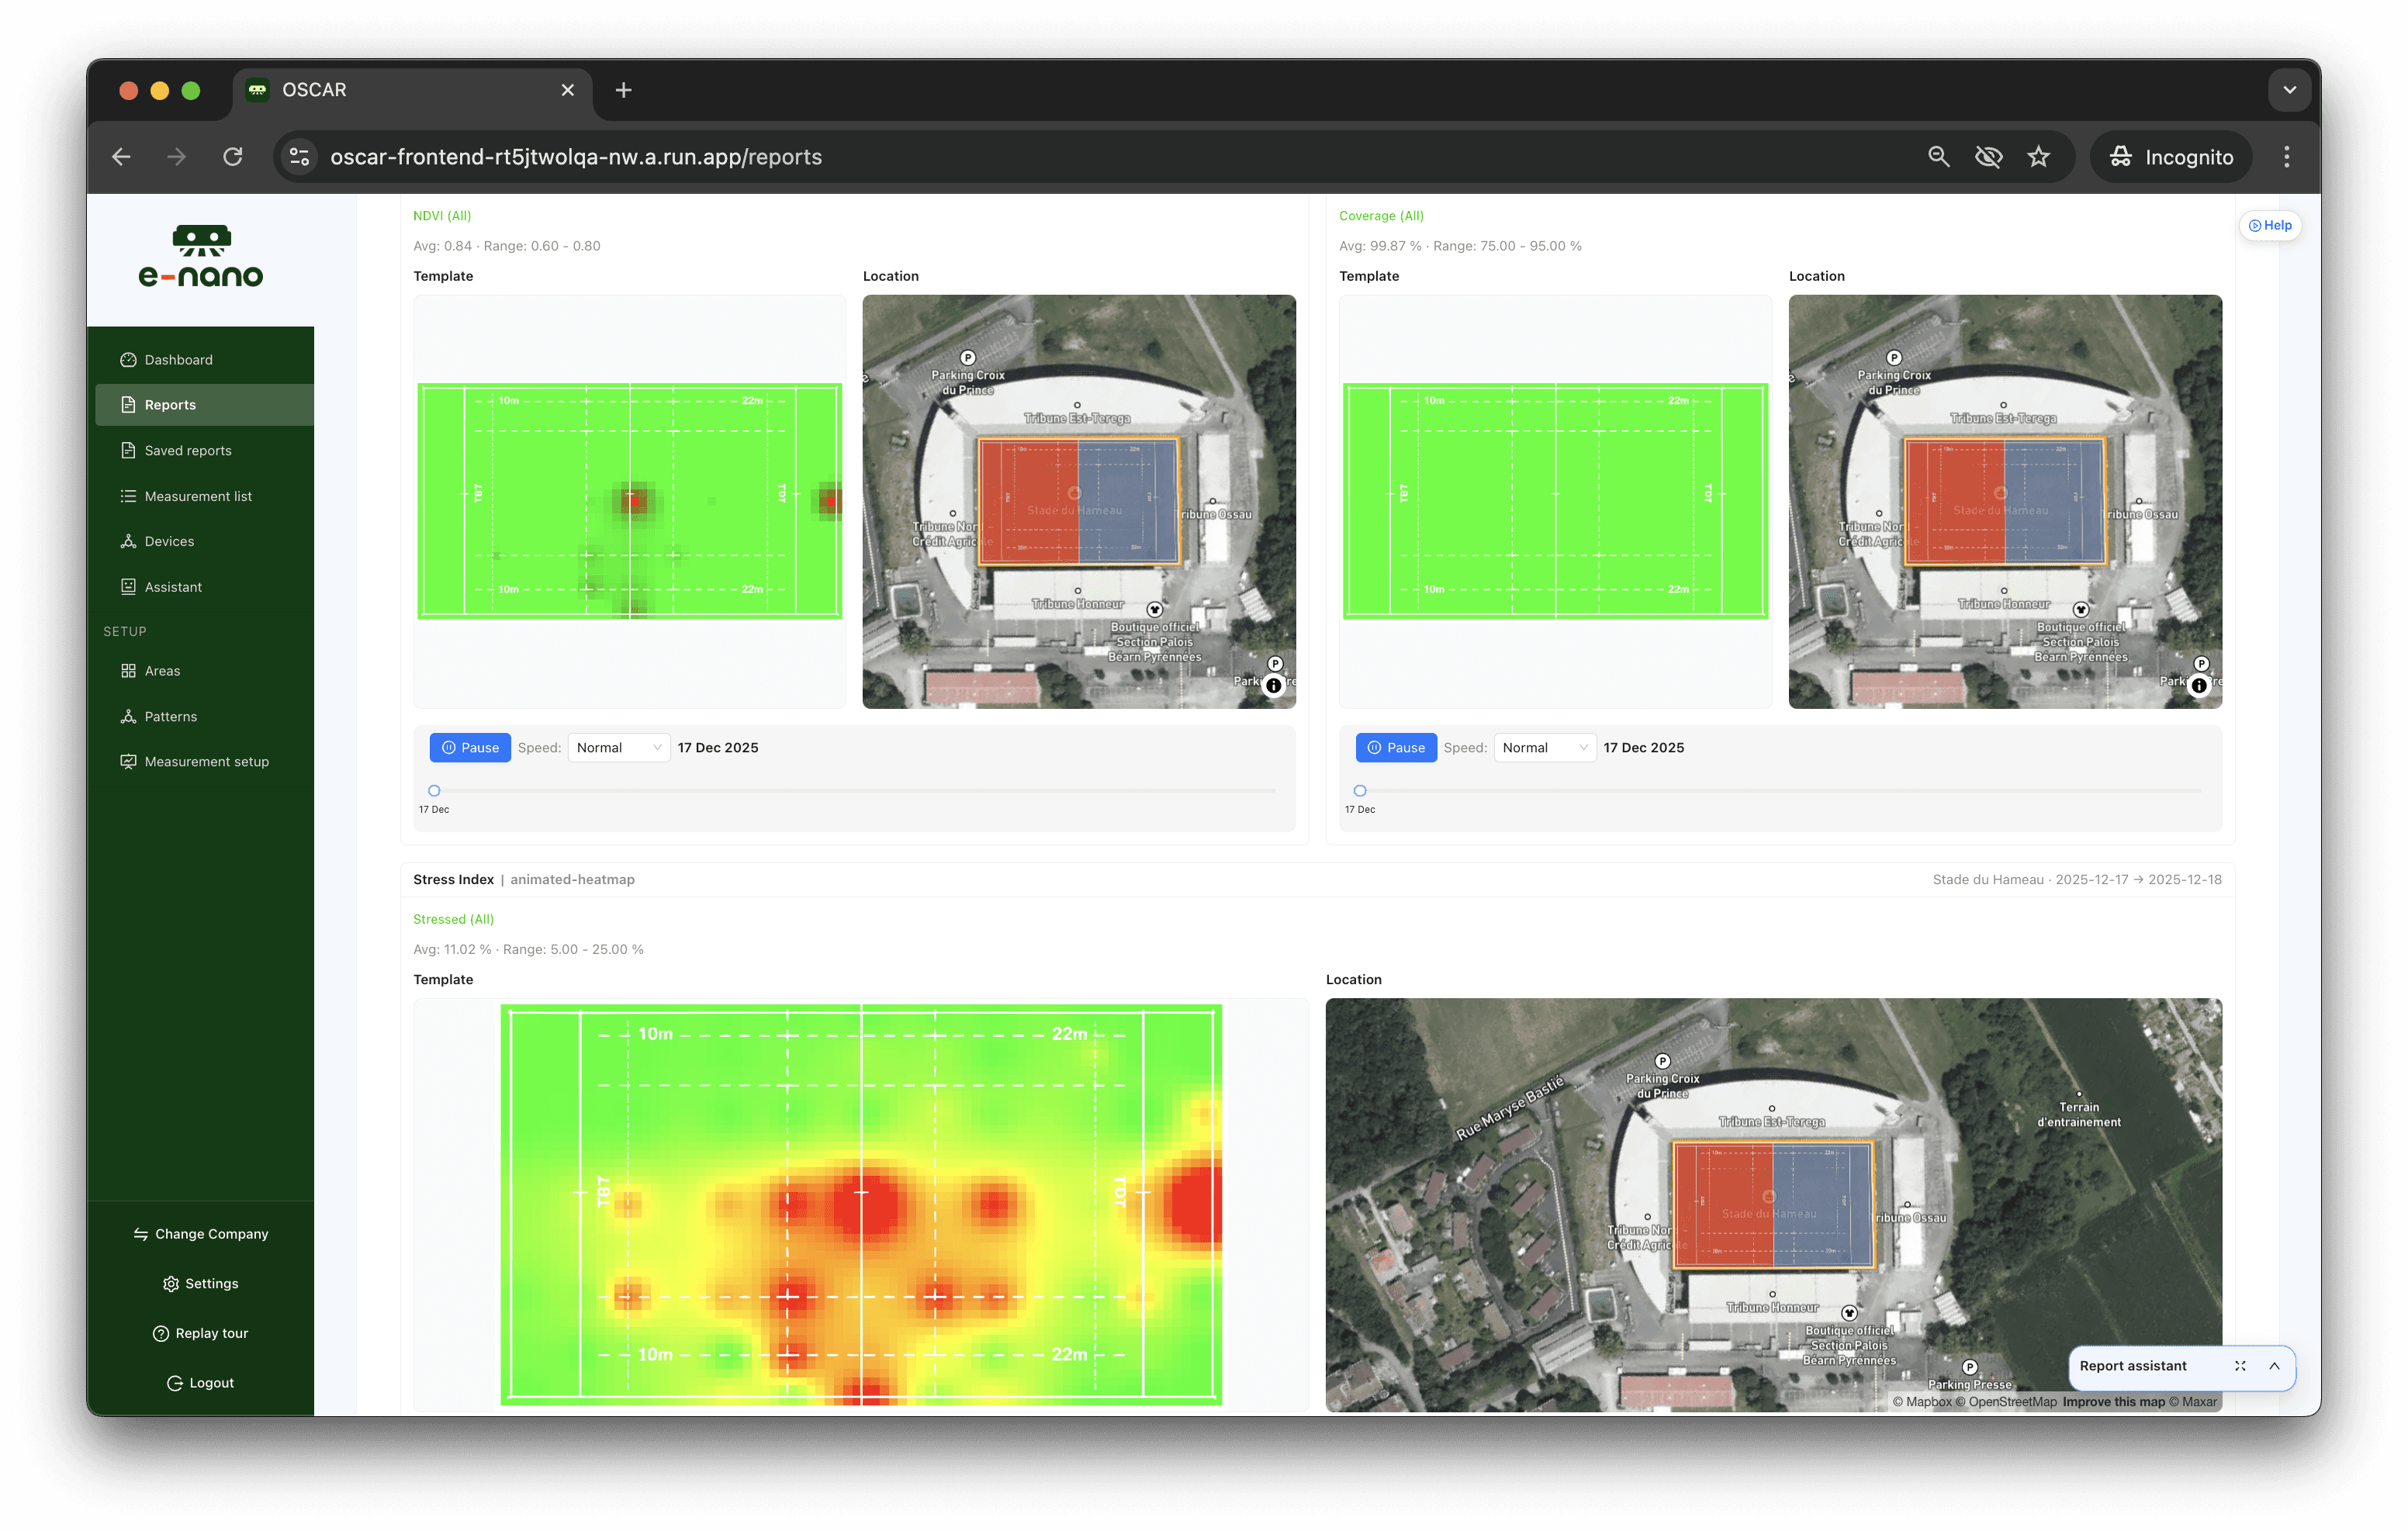Open Saved reports menu item
Image resolution: width=2408 pixels, height=1531 pixels.
188,451
